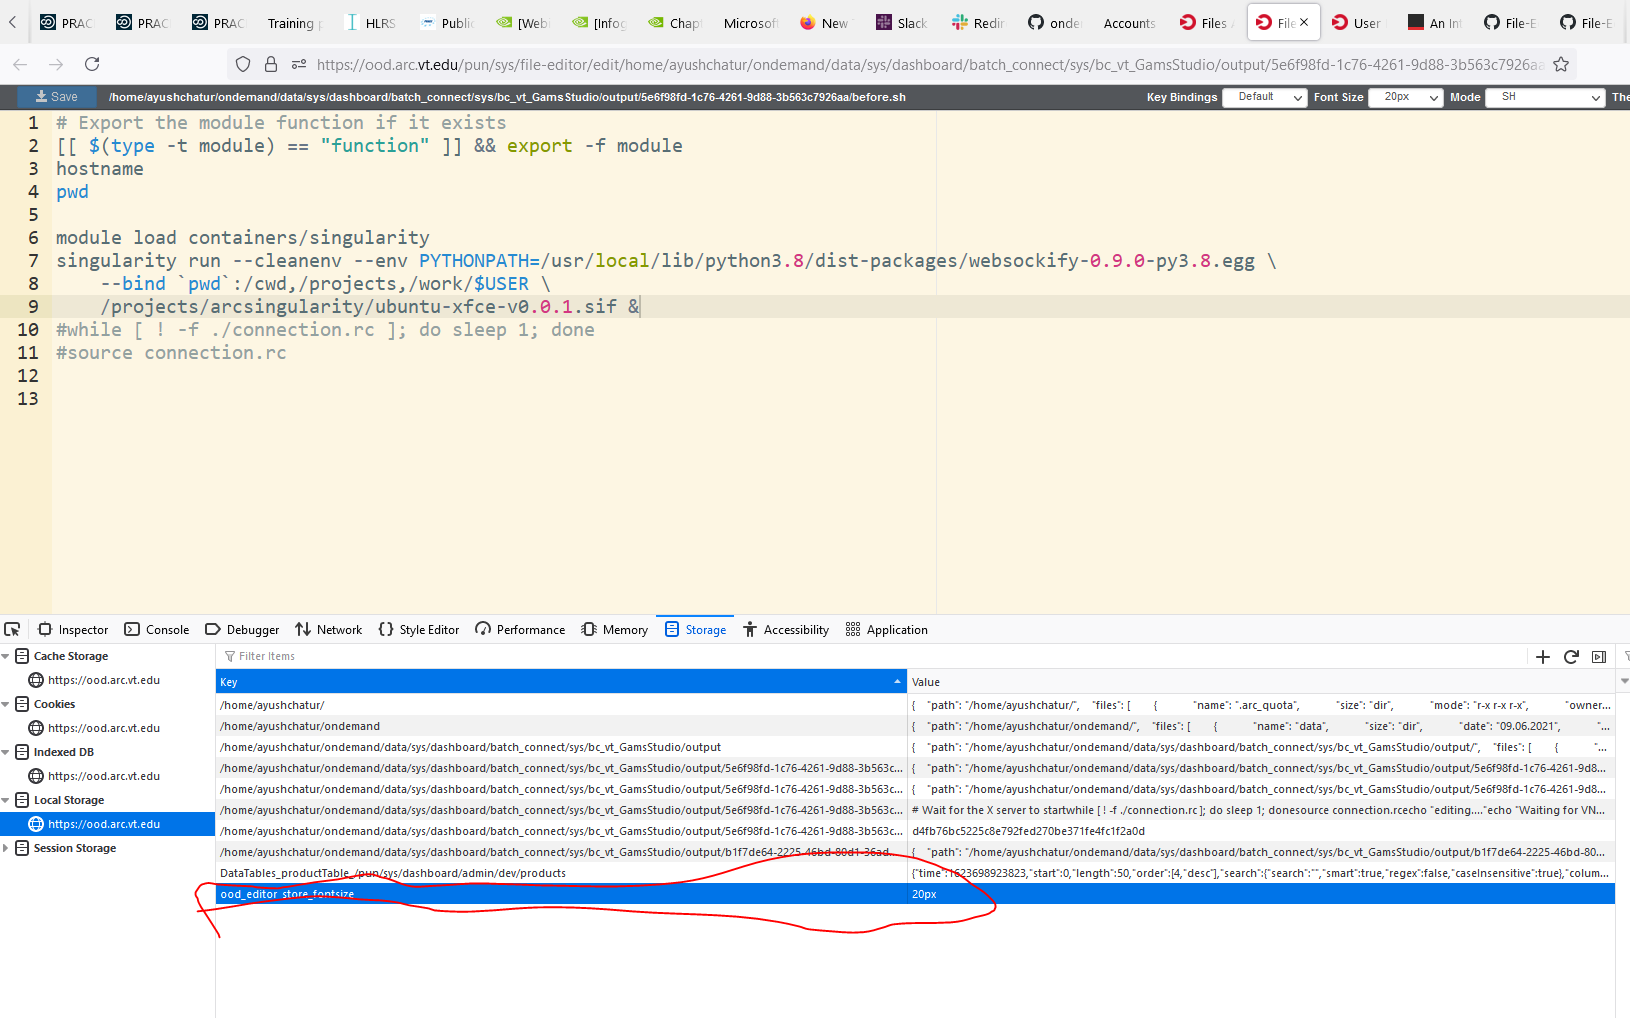Switch to the New Firefox browser tab
The image size is (1630, 1018).
(x=826, y=22)
